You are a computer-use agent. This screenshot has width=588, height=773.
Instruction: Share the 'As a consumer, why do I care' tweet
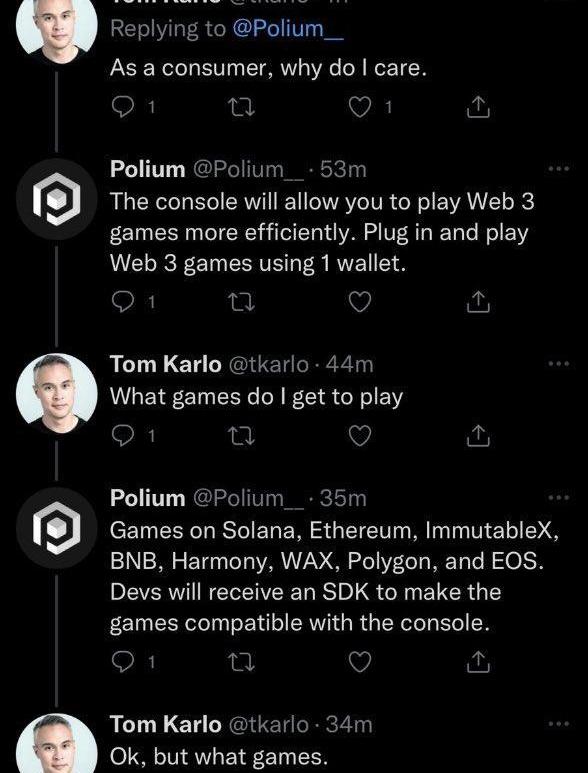[x=478, y=107]
